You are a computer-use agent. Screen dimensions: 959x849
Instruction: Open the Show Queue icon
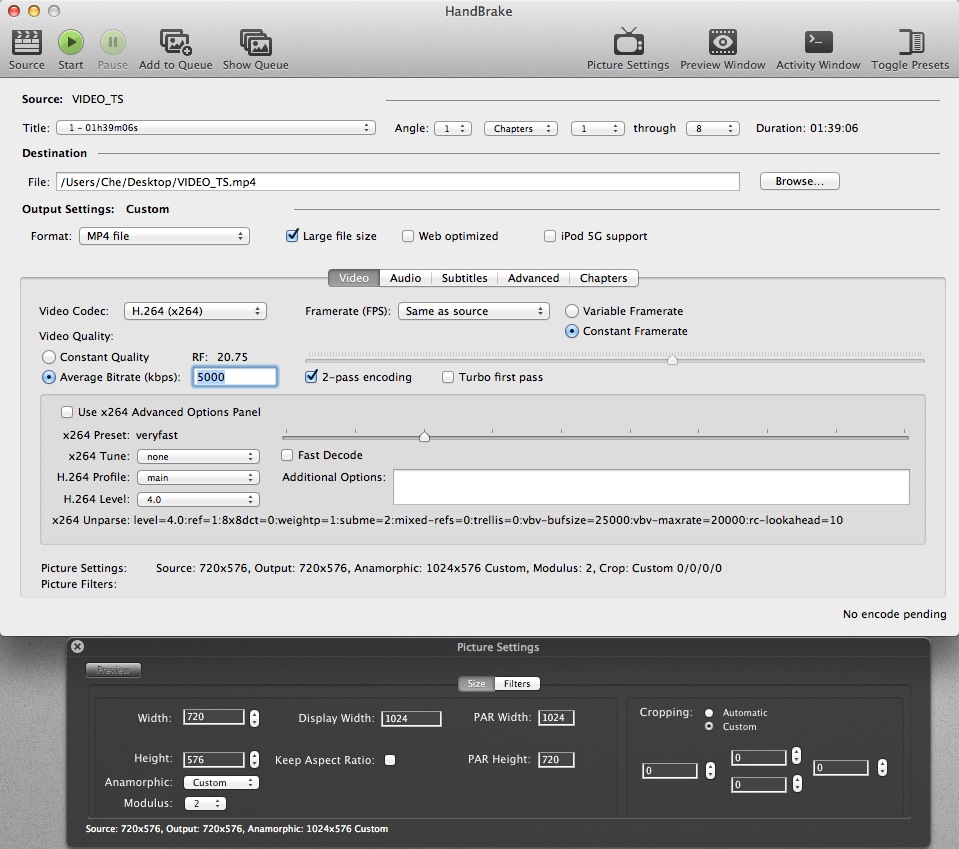256,42
